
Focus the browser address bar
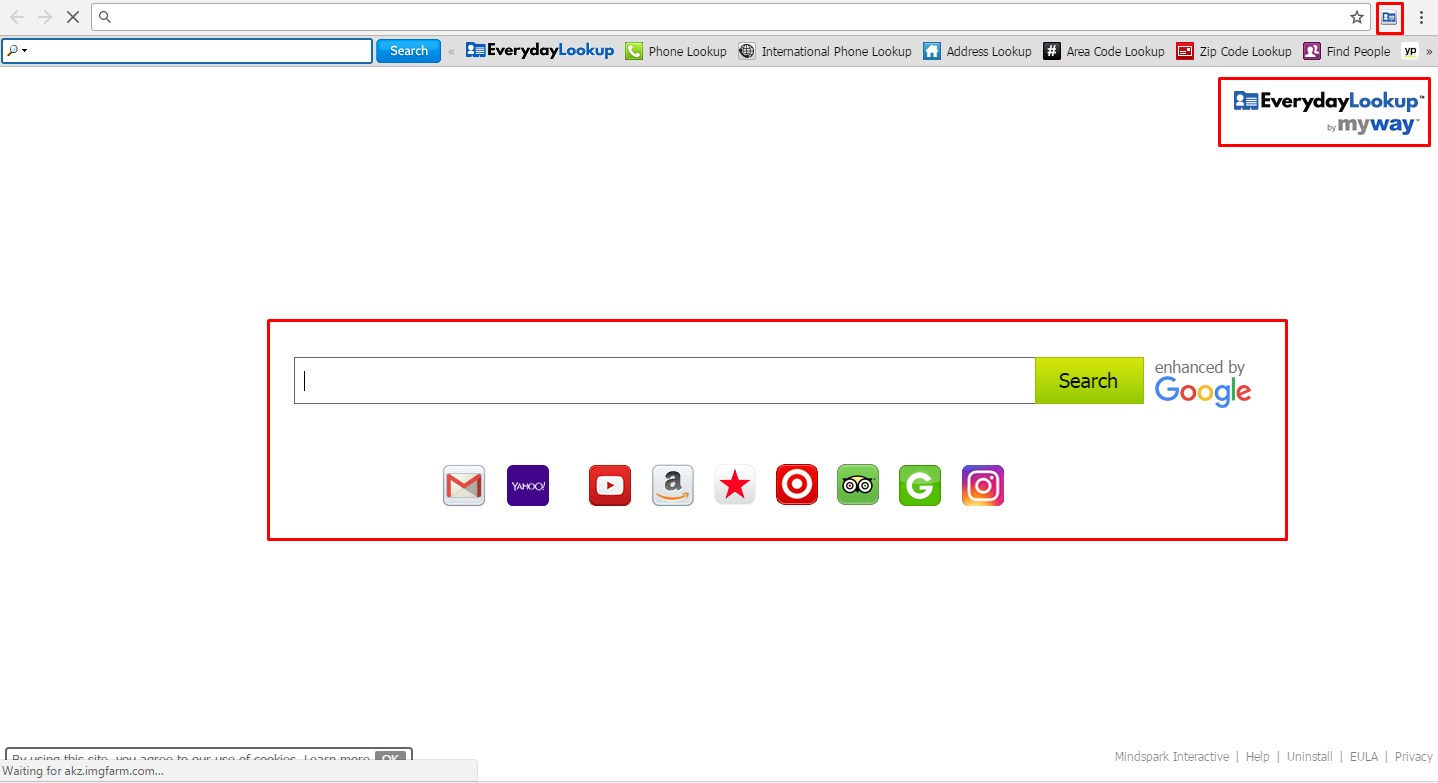point(730,17)
